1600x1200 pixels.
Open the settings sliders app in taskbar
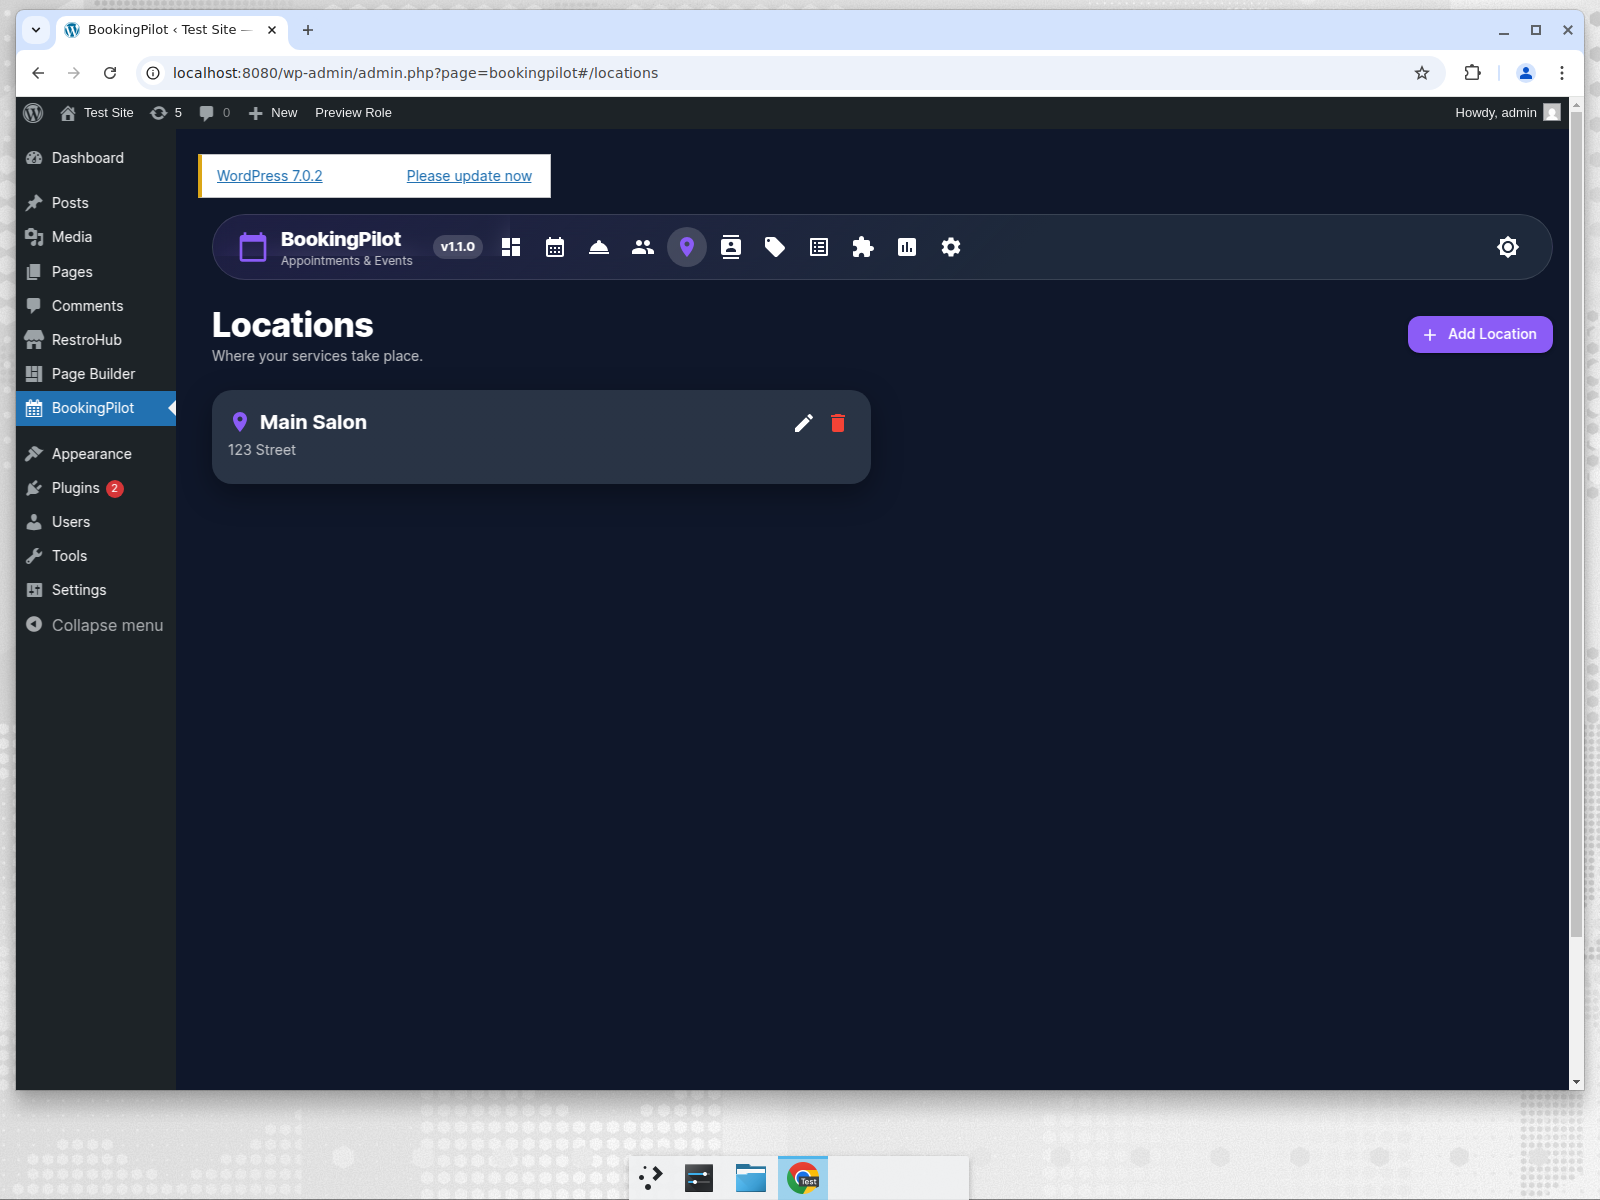click(x=699, y=1178)
